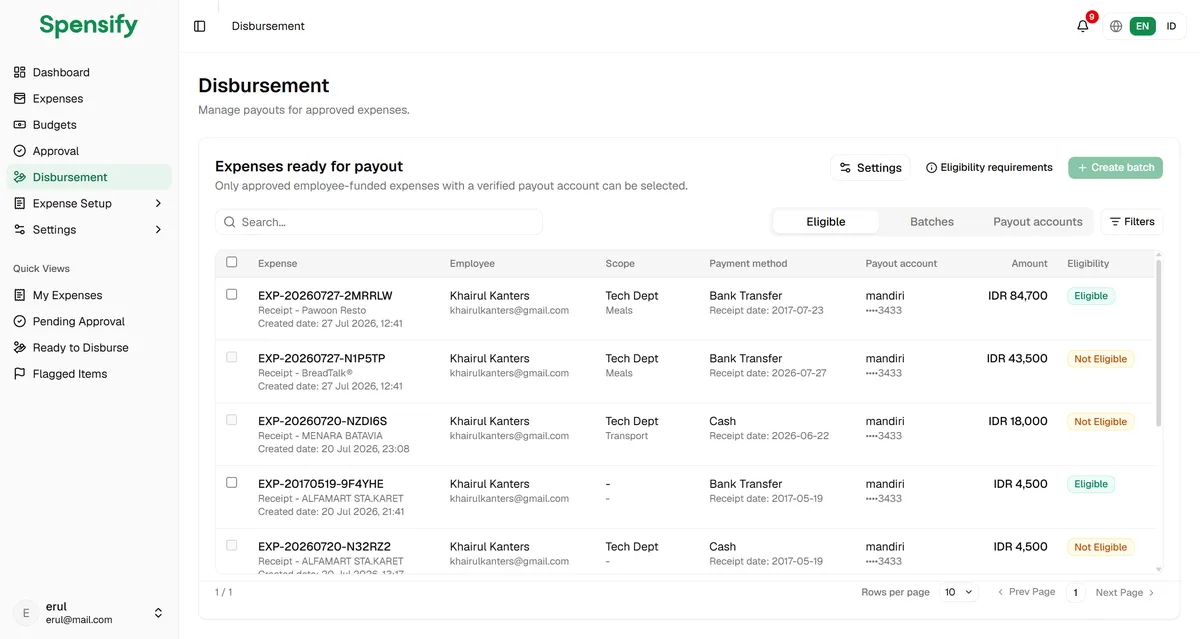Switch language to EN
Image resolution: width=1200 pixels, height=639 pixels.
pyautogui.click(x=1143, y=26)
